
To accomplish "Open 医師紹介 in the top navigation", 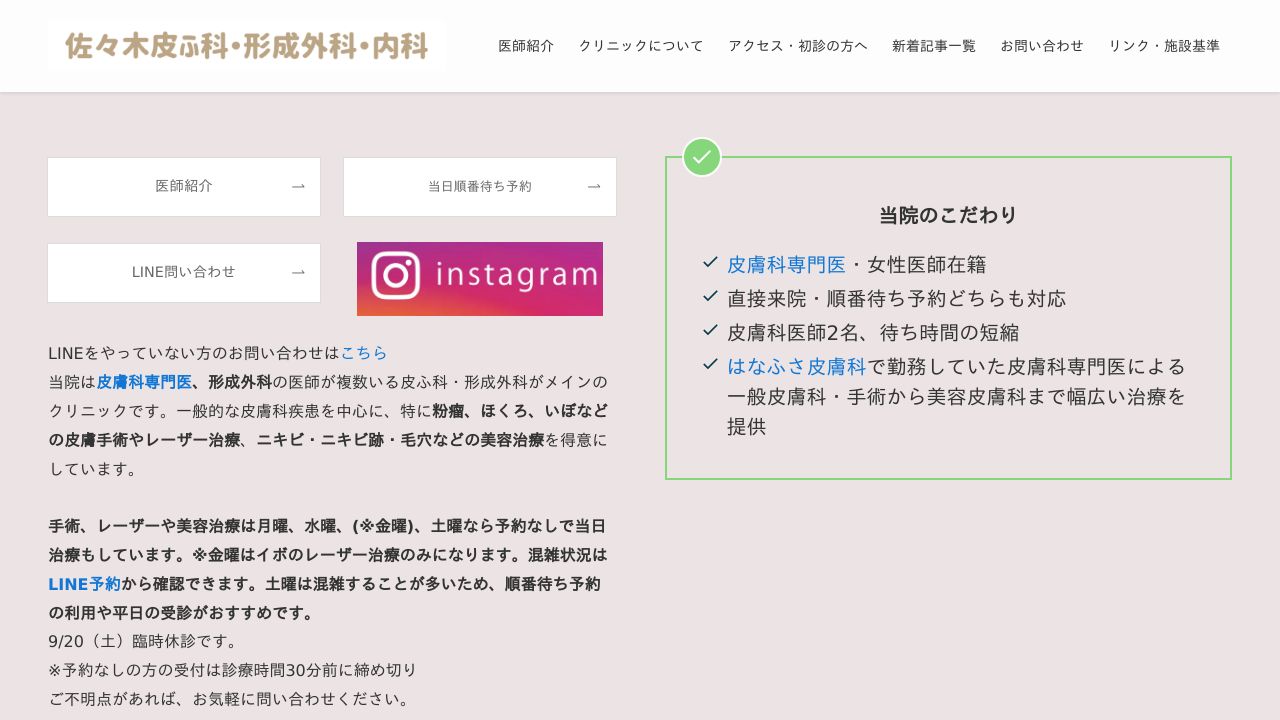I will point(526,46).
